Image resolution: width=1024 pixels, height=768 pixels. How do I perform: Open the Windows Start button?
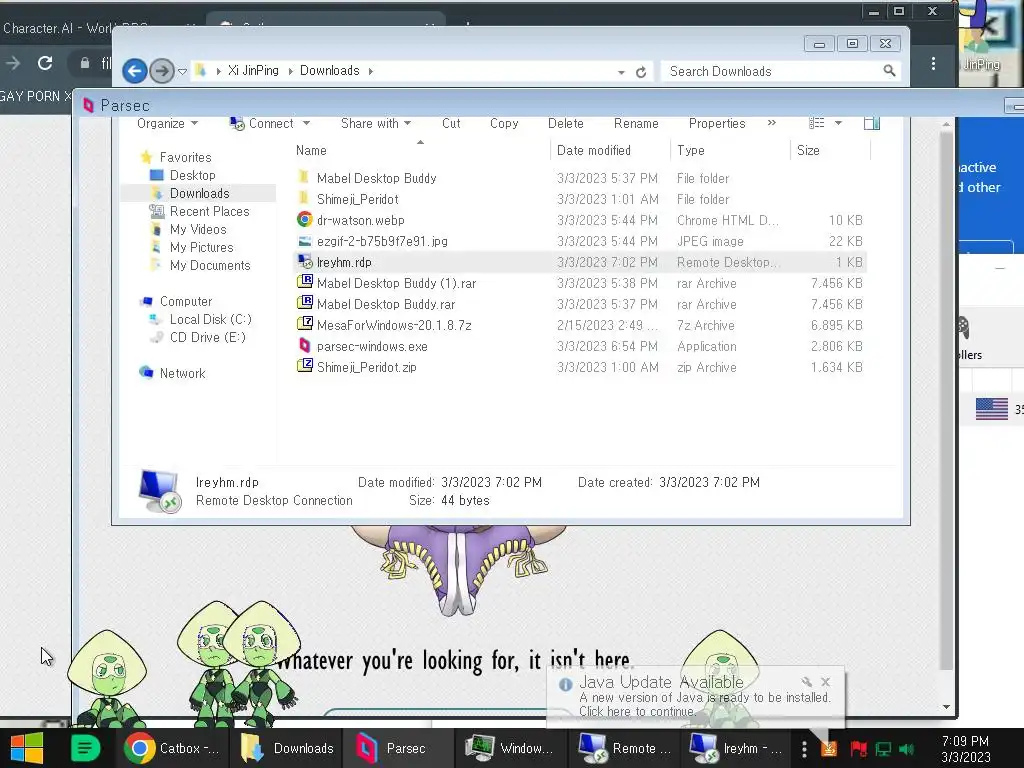(27, 748)
